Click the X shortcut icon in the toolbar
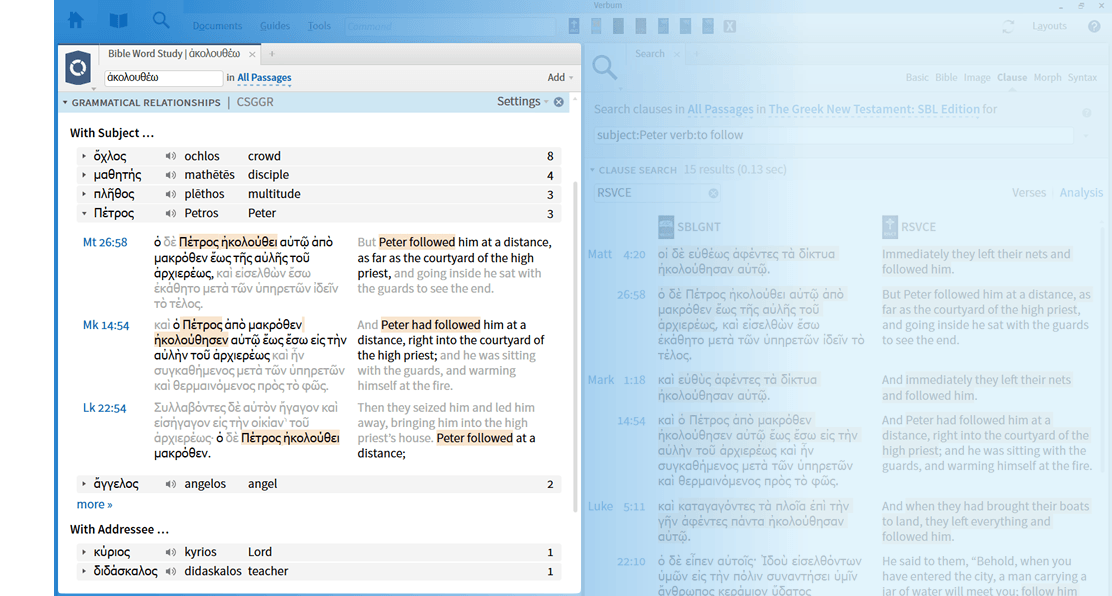The height and width of the screenshot is (596, 1112). coord(730,26)
